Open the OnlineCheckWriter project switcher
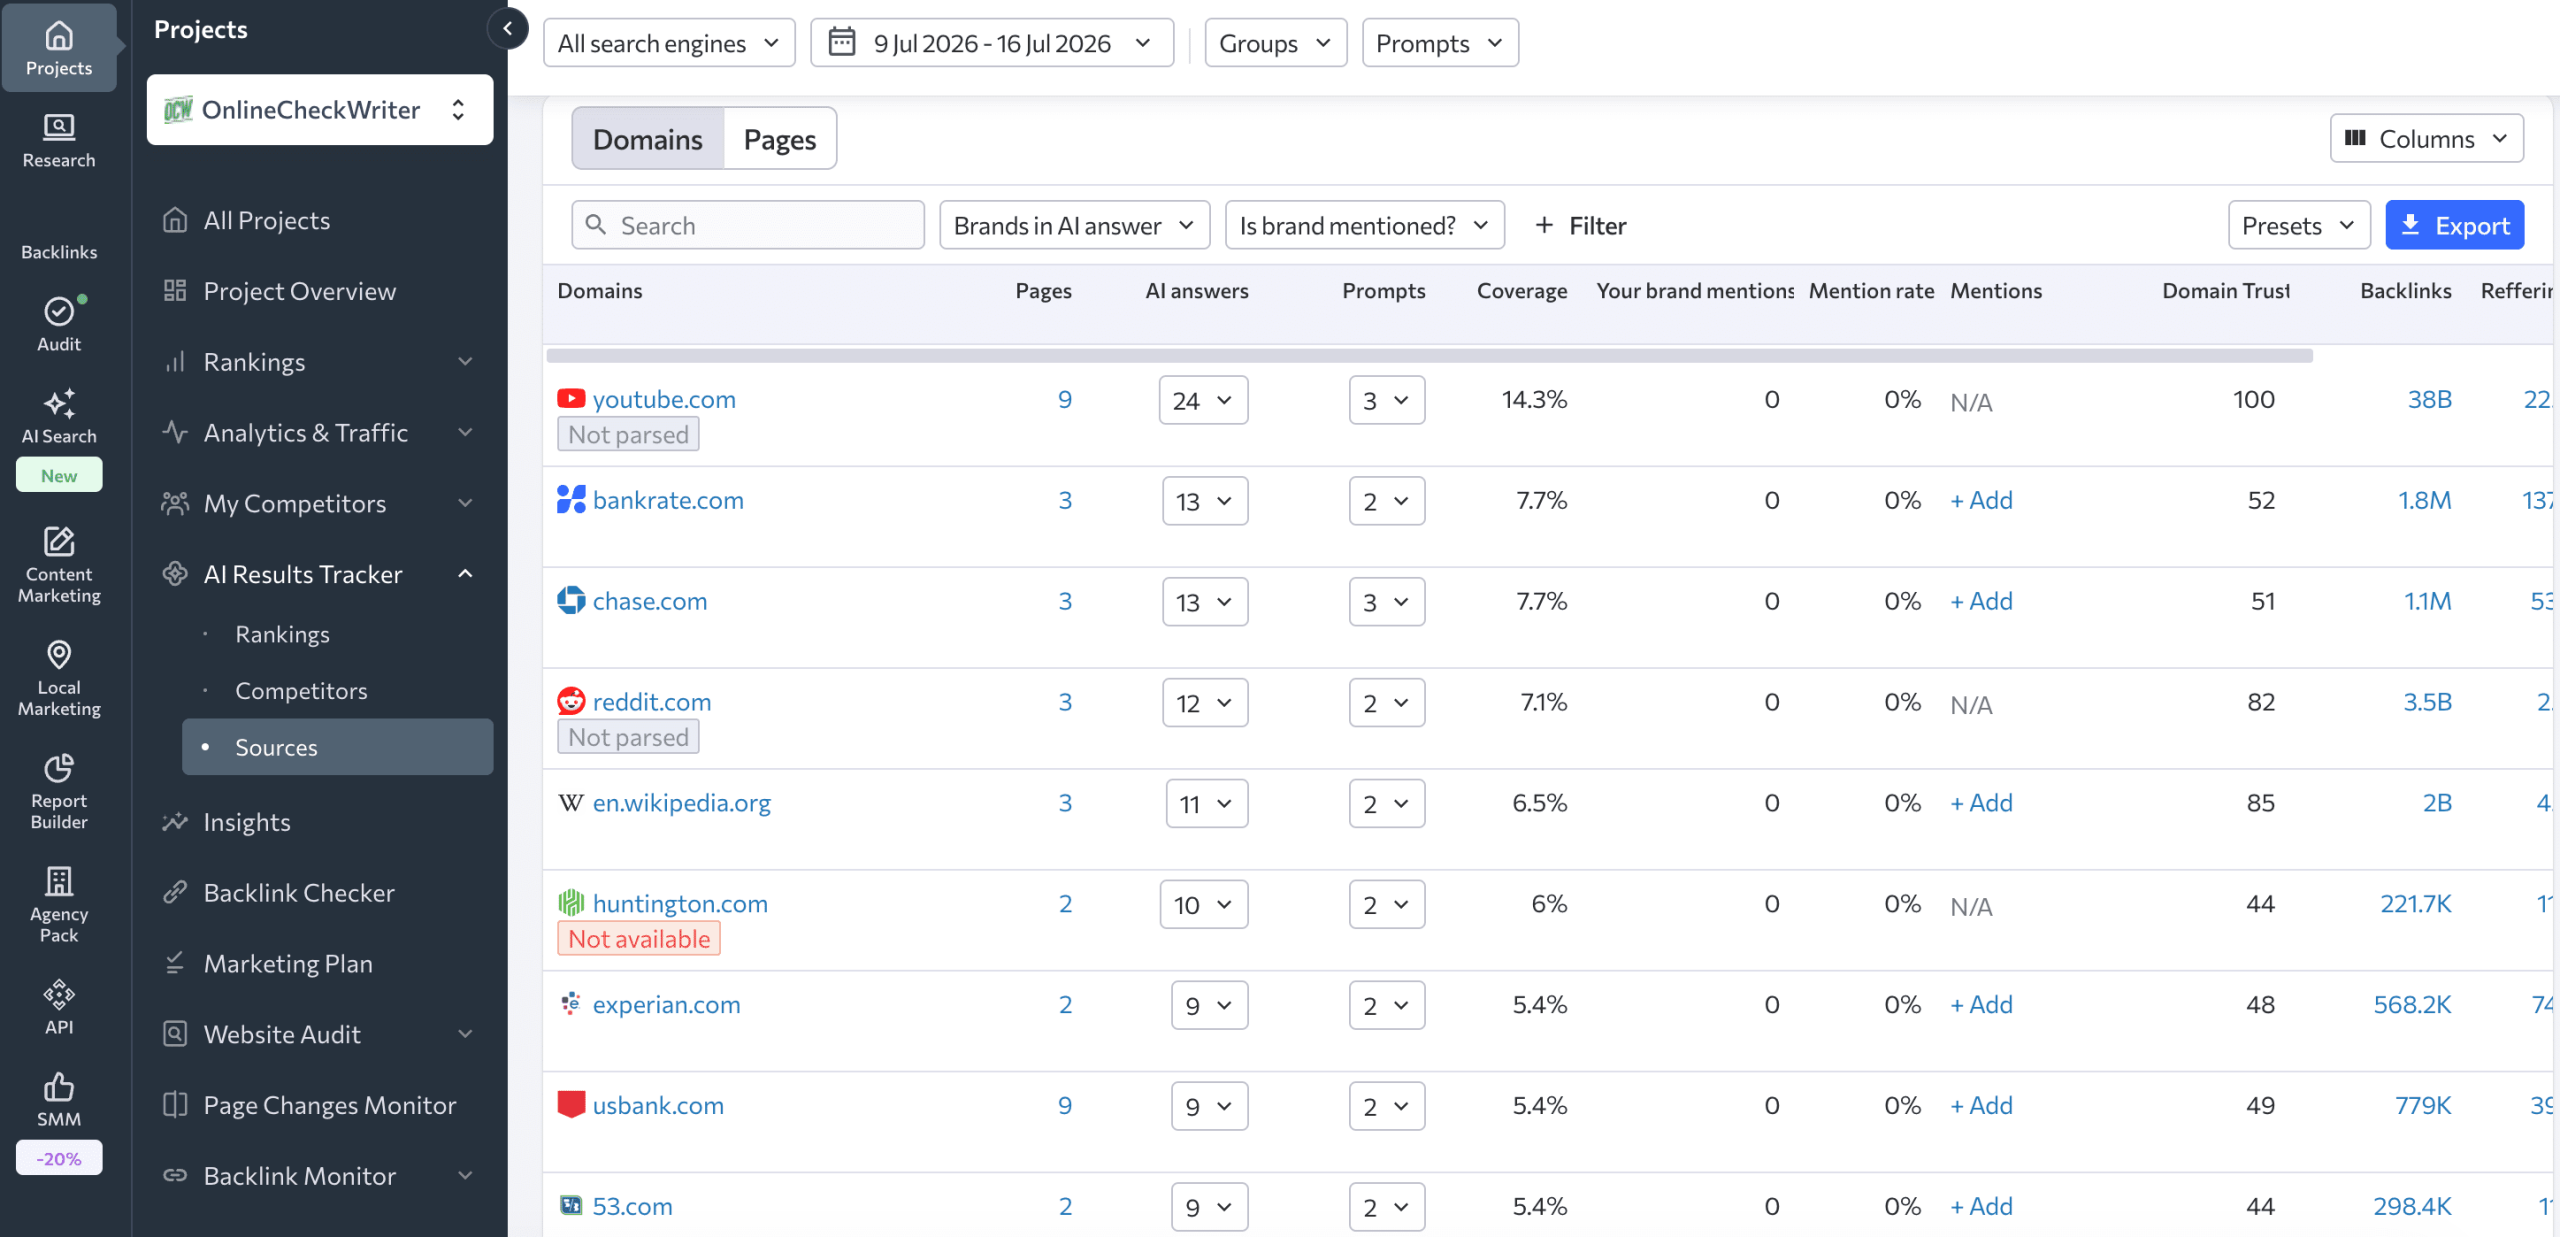 click(x=320, y=109)
